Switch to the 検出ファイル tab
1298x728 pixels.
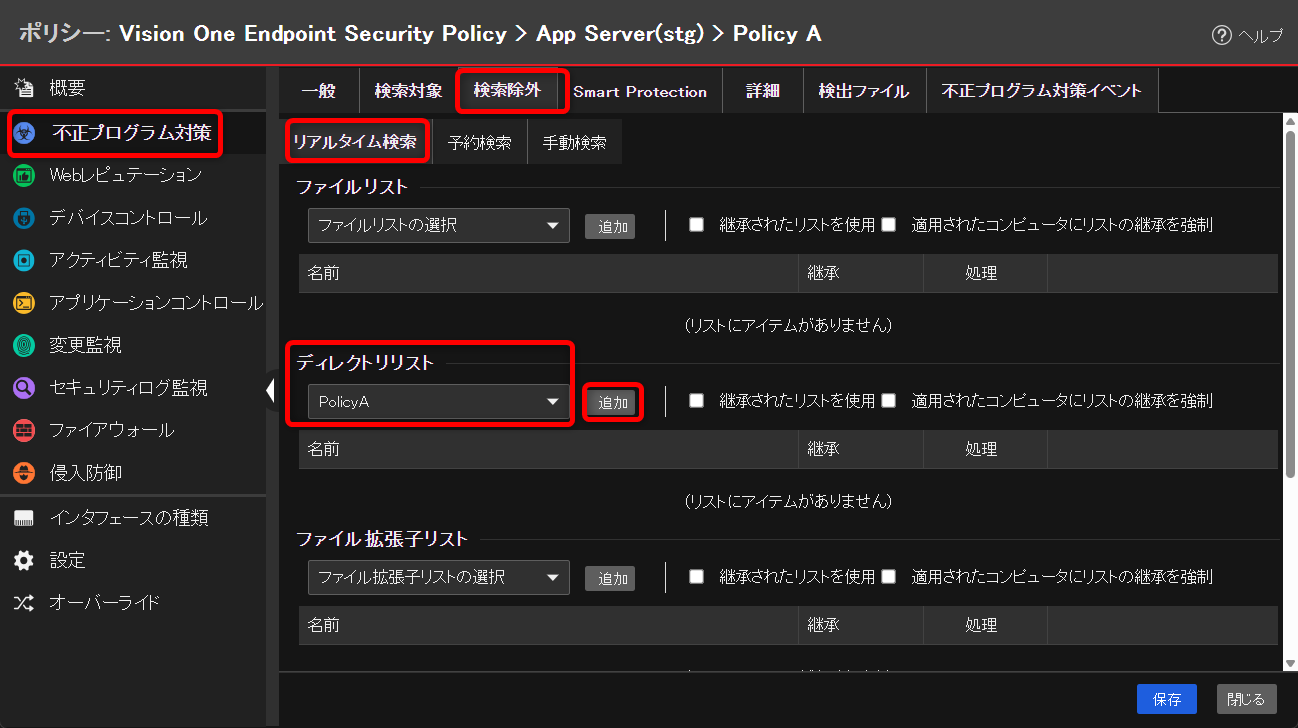point(864,91)
